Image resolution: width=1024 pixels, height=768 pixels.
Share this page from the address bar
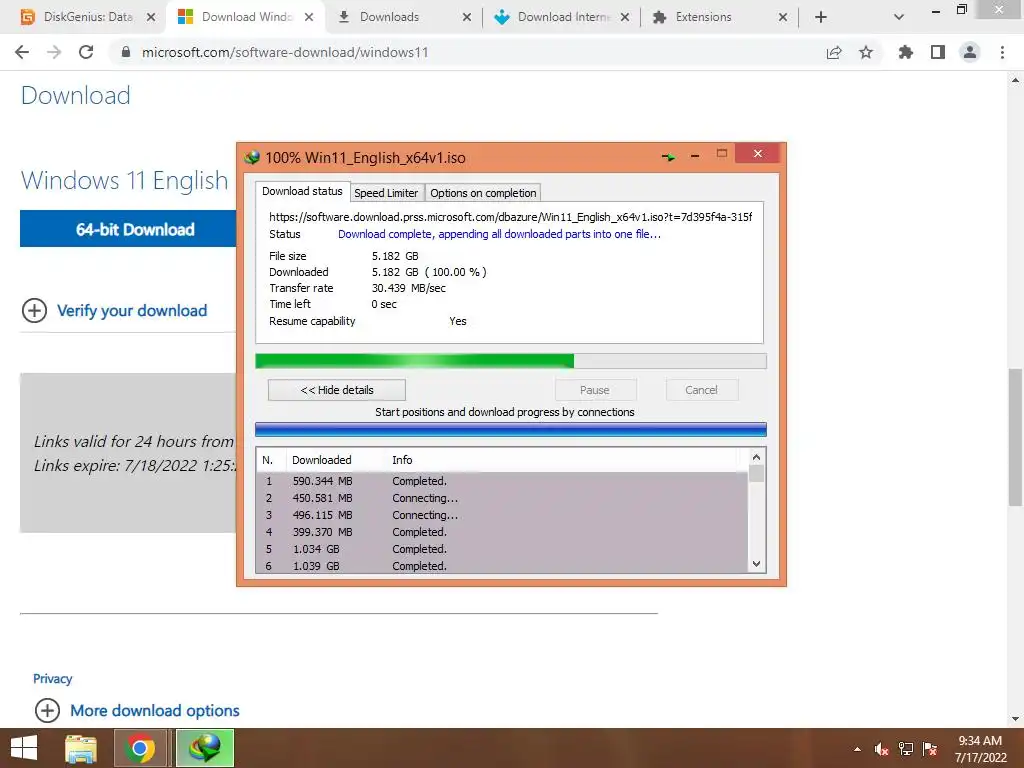[x=834, y=52]
